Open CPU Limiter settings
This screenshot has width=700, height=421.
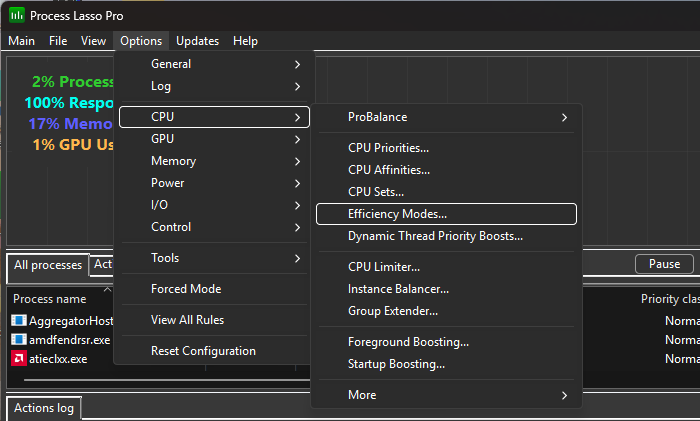[446, 267]
